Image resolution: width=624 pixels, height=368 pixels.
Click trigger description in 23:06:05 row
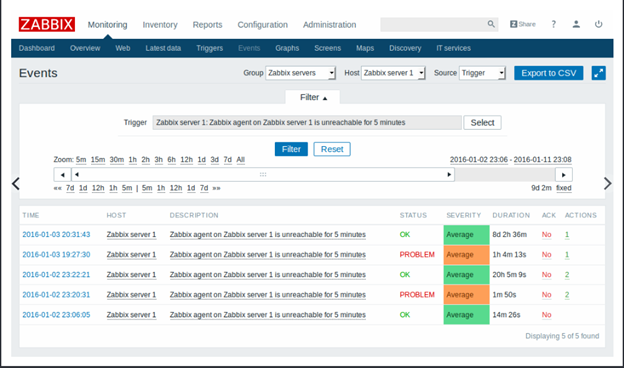point(267,315)
